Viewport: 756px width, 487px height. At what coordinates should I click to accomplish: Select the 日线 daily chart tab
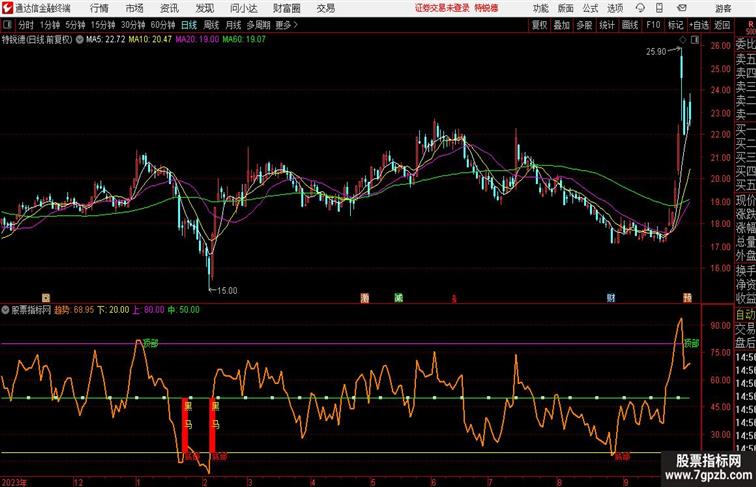click(x=189, y=25)
